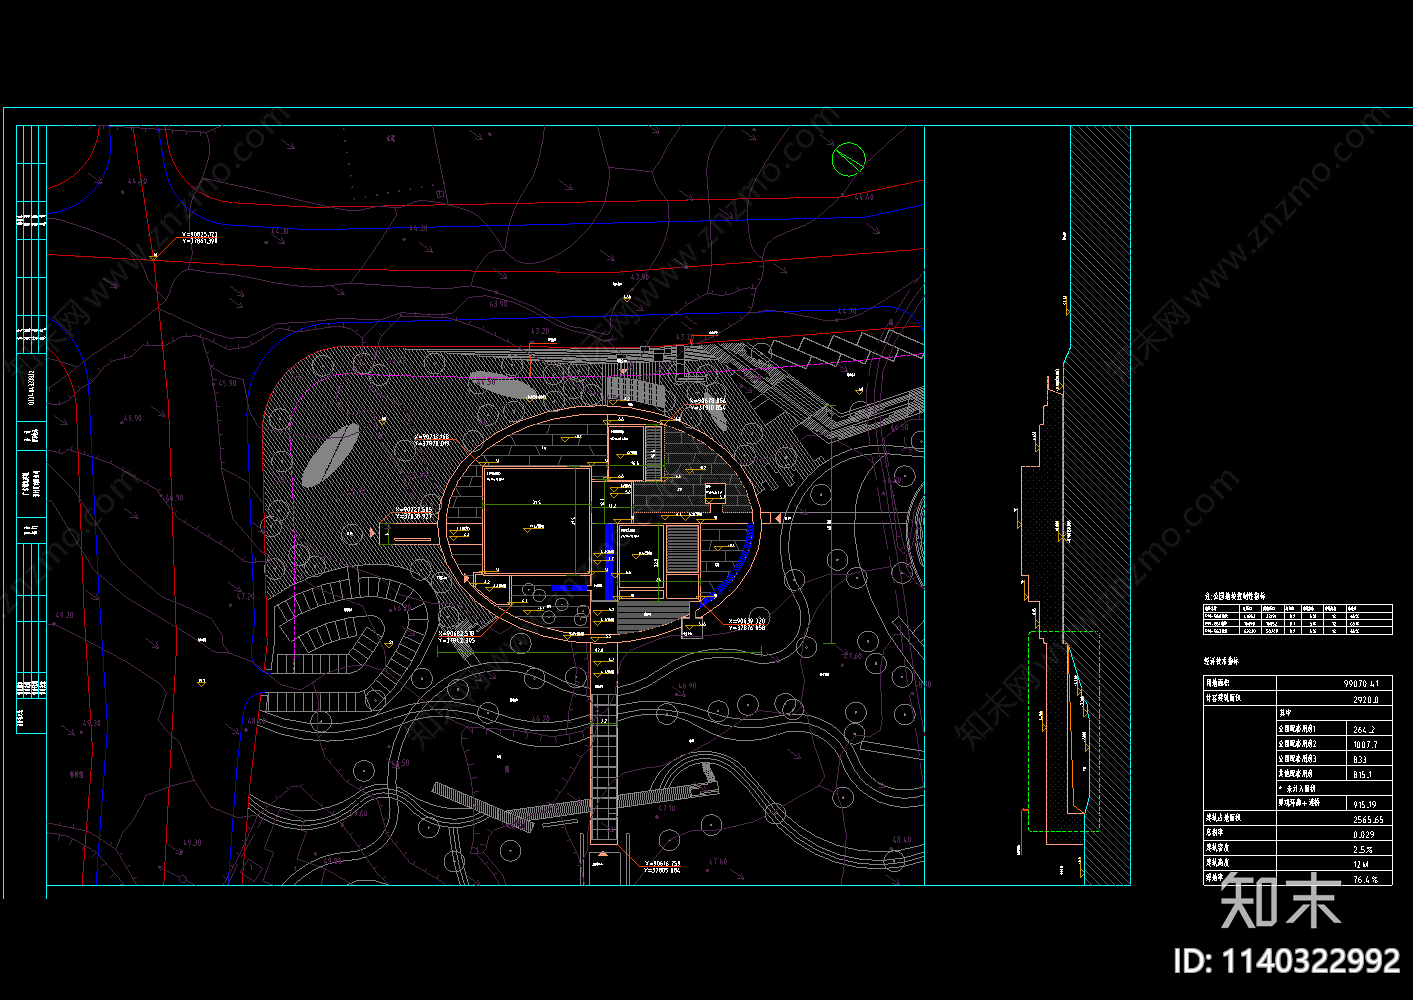Pick the 1007.7 table value
Screen dimensions: 1413x1000
click(1364, 745)
